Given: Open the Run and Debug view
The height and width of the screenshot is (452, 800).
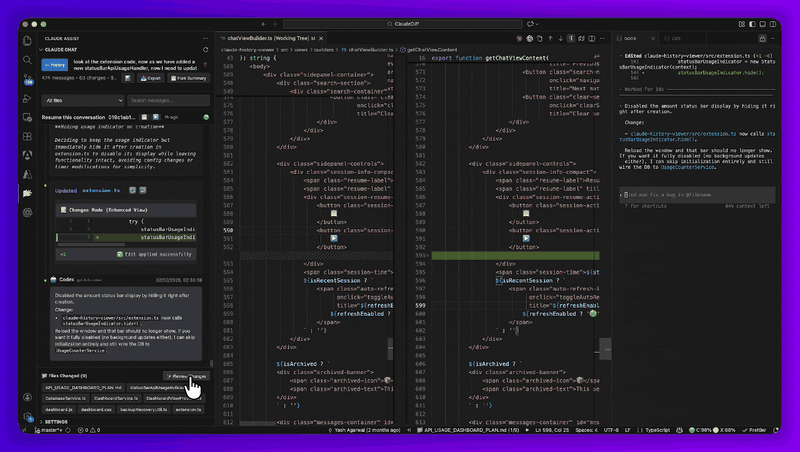Looking at the screenshot, I should [28, 98].
